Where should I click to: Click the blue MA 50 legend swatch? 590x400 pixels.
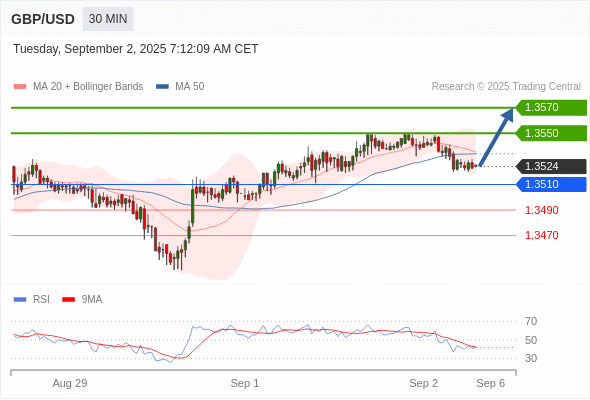pyautogui.click(x=162, y=87)
